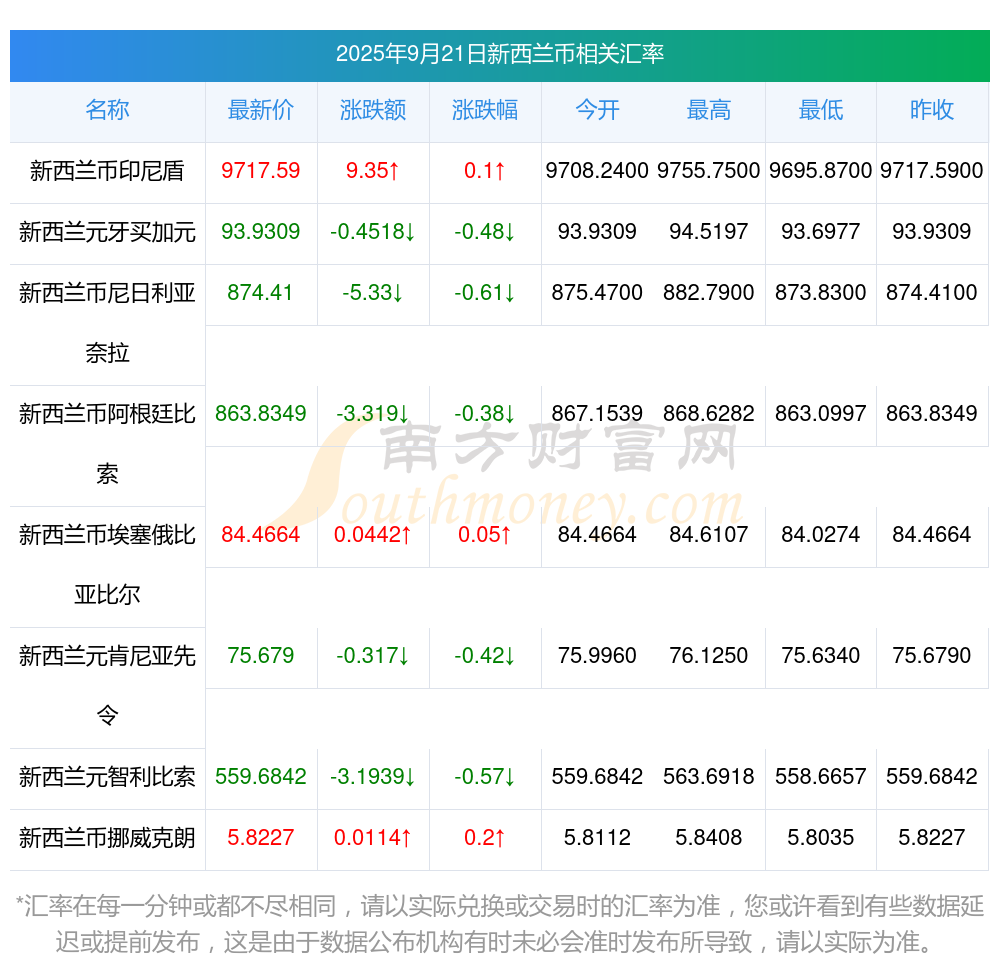Click high value 868.6282

click(709, 414)
